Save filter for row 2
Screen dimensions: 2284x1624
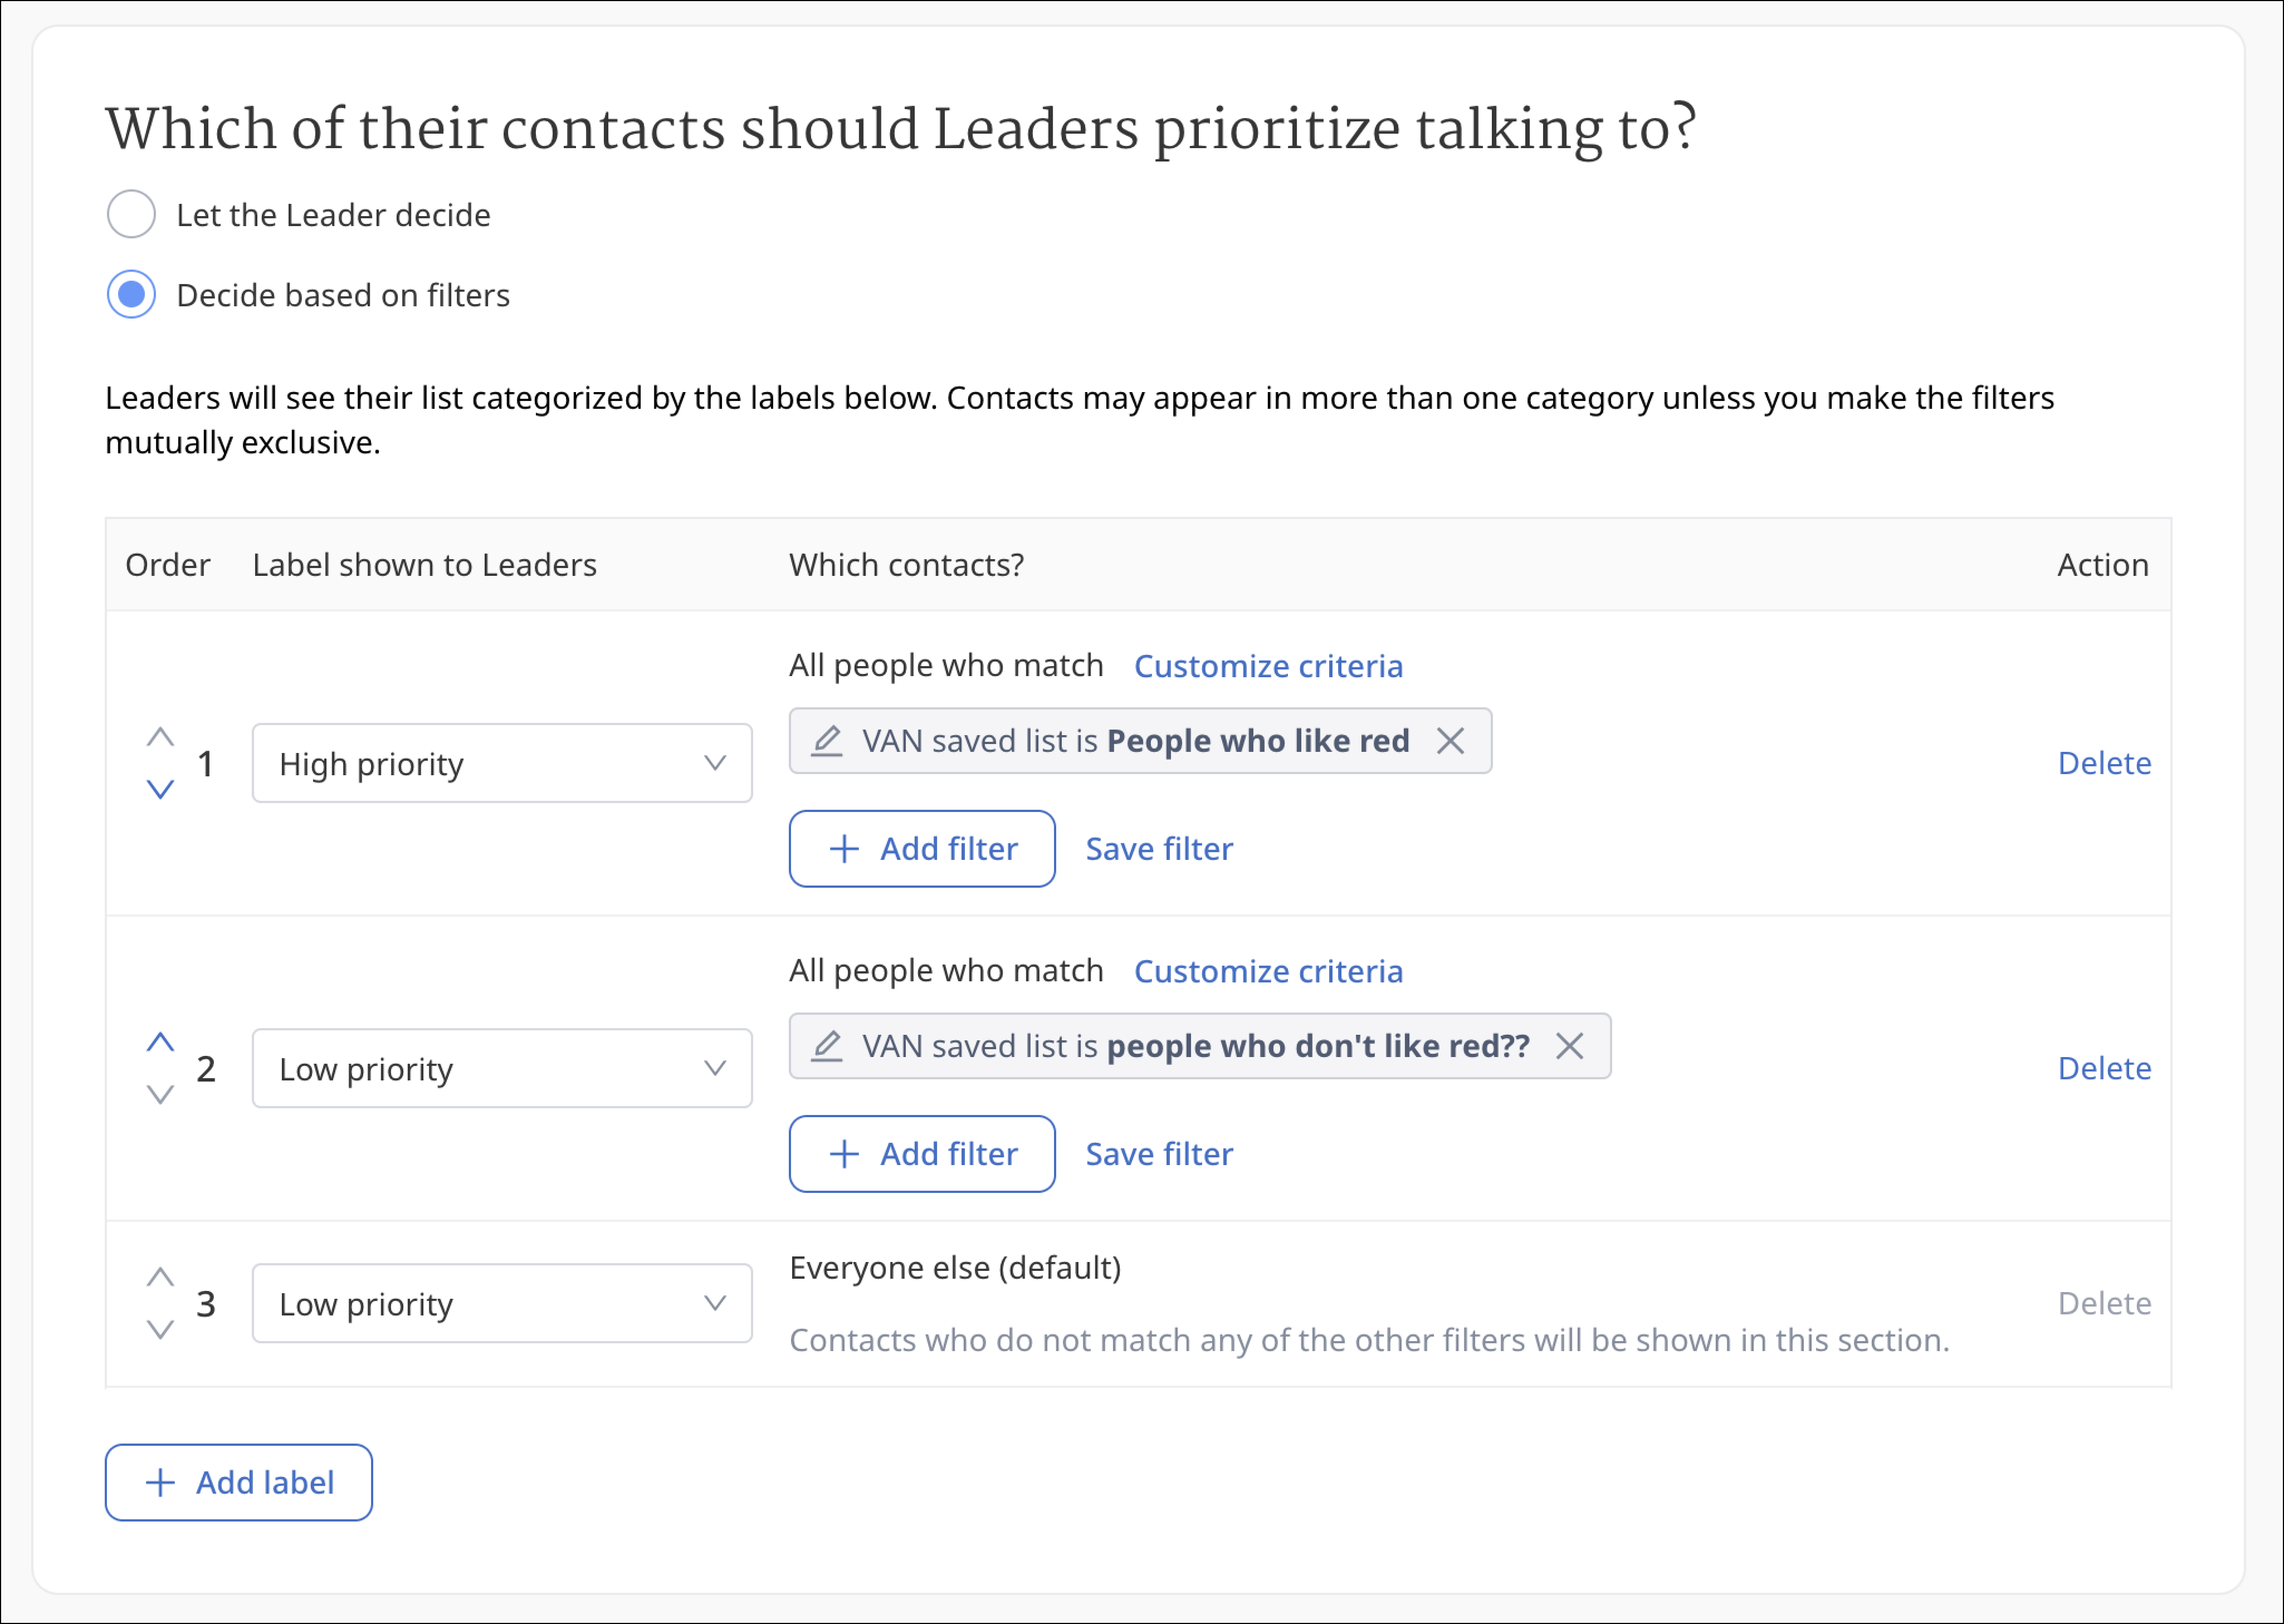point(1159,1154)
